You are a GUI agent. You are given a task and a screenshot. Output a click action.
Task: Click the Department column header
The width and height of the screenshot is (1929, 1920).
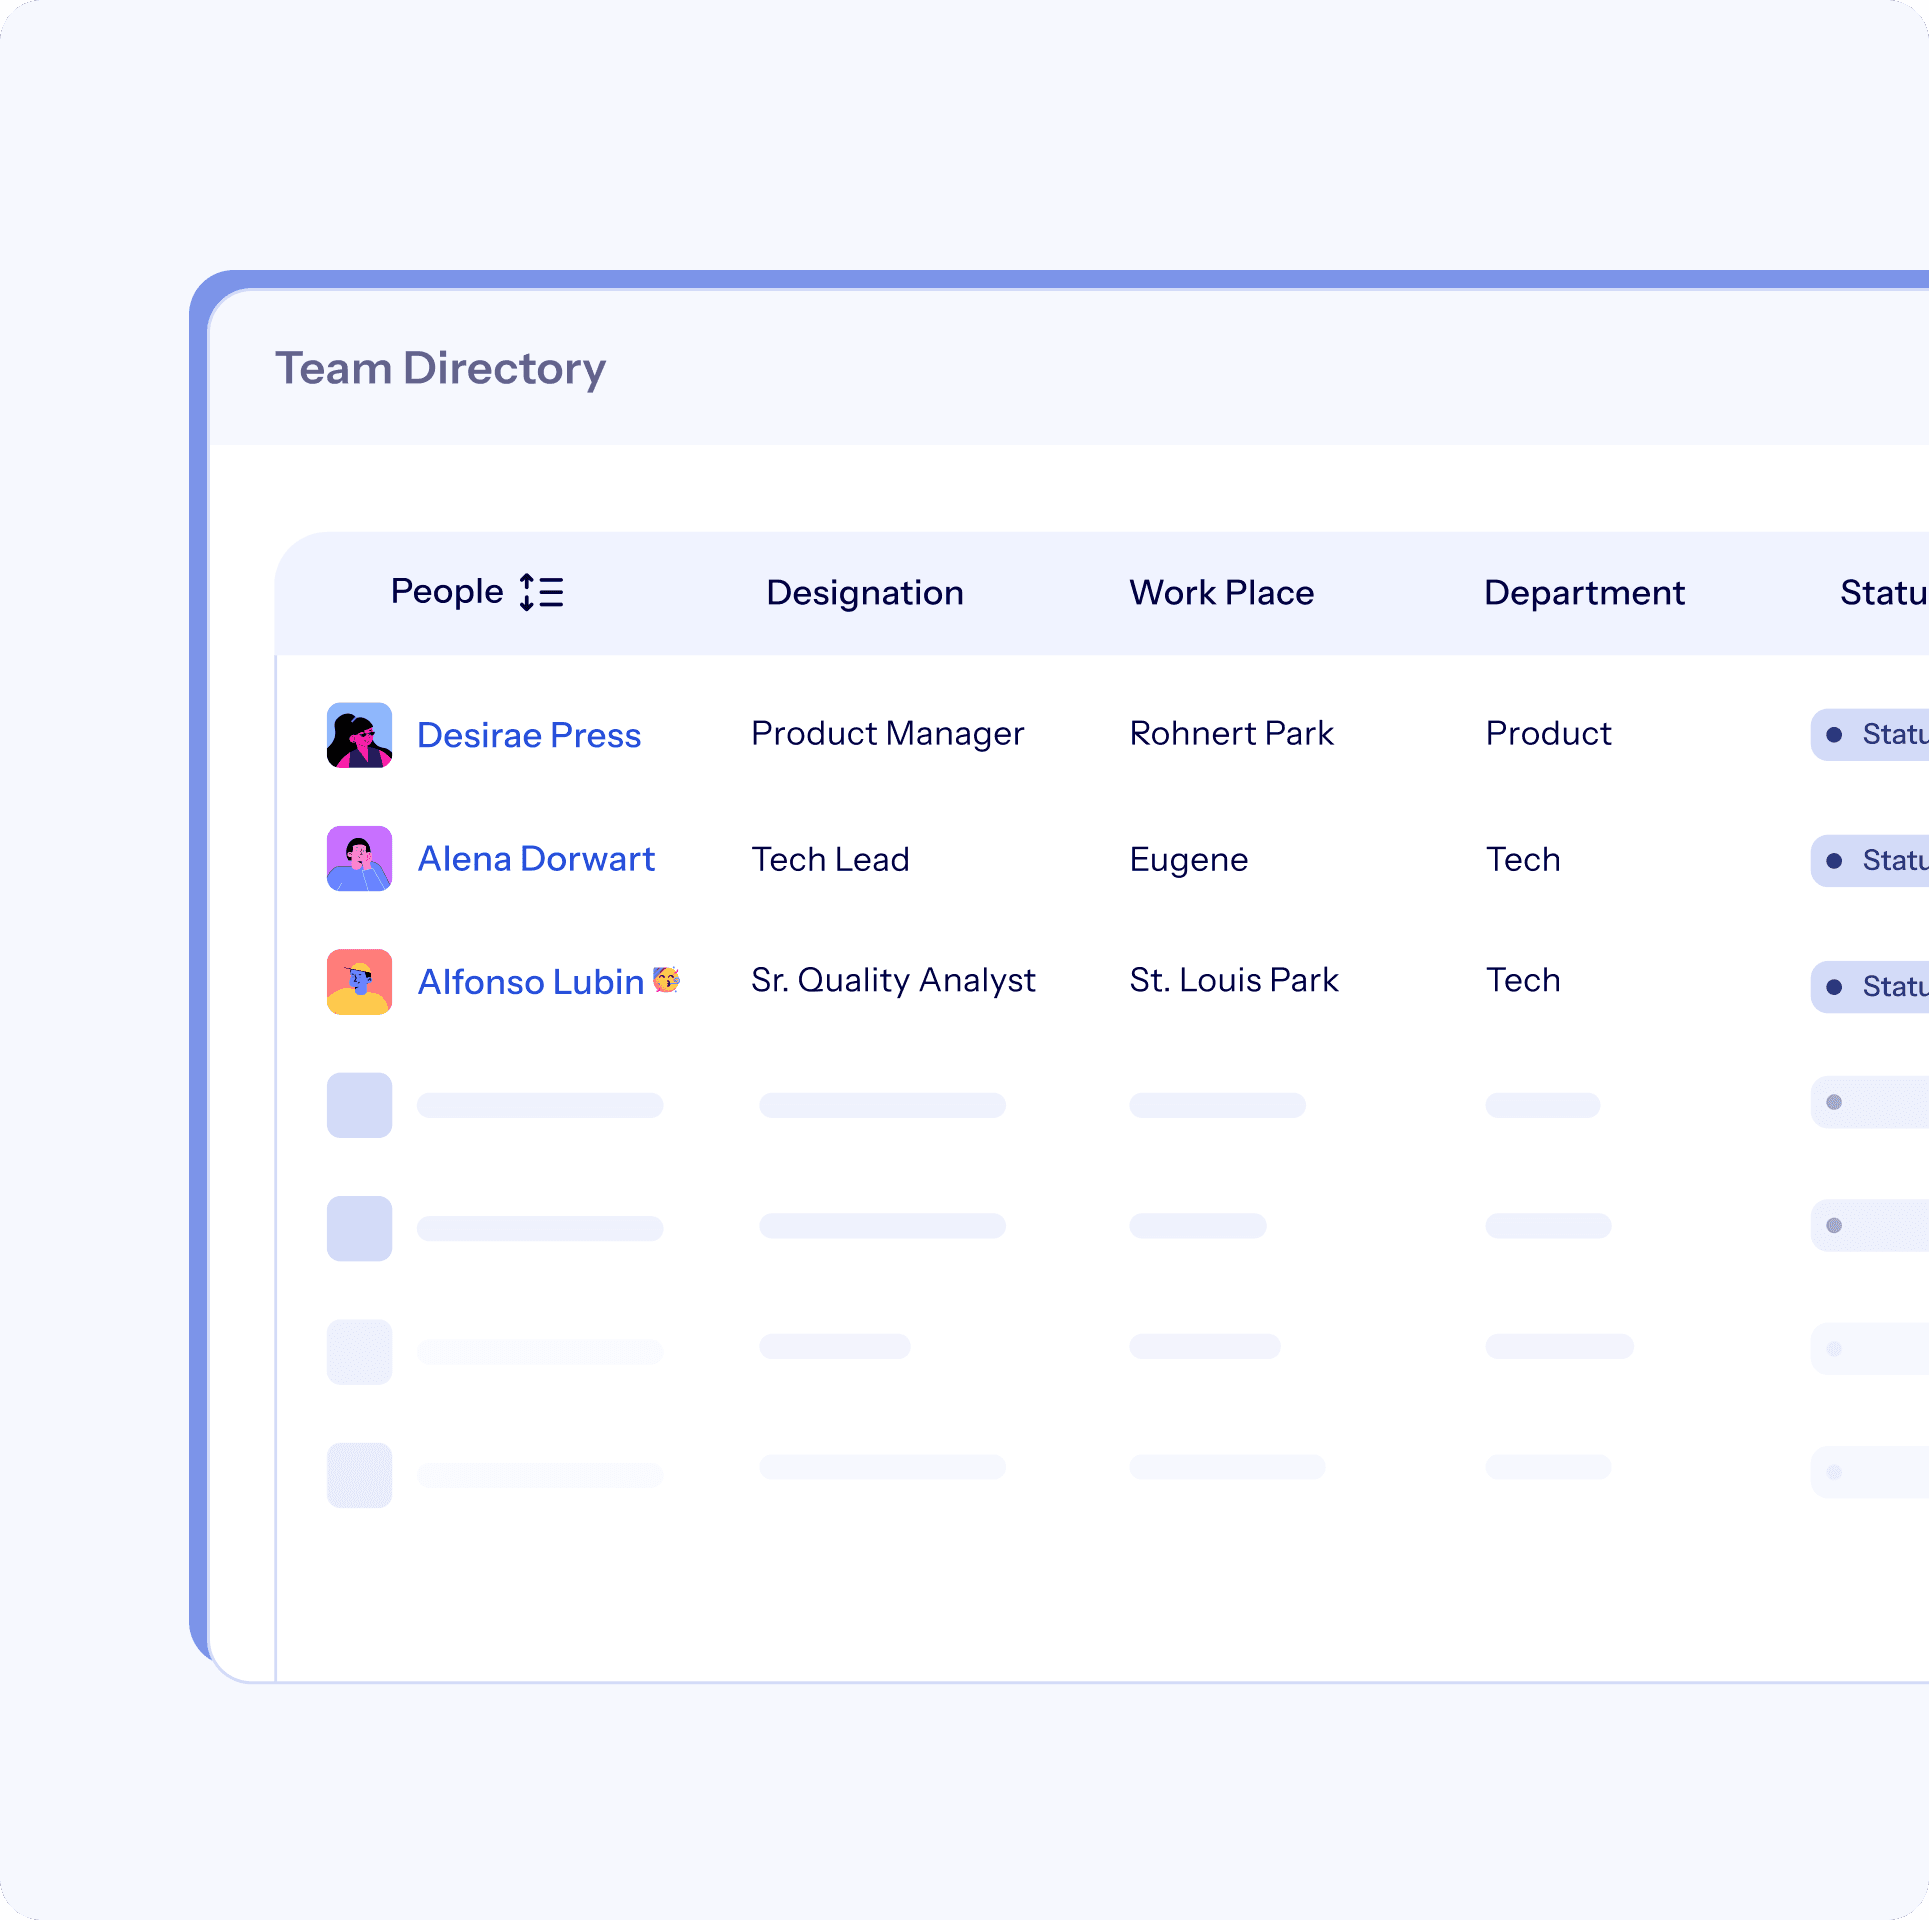point(1584,593)
